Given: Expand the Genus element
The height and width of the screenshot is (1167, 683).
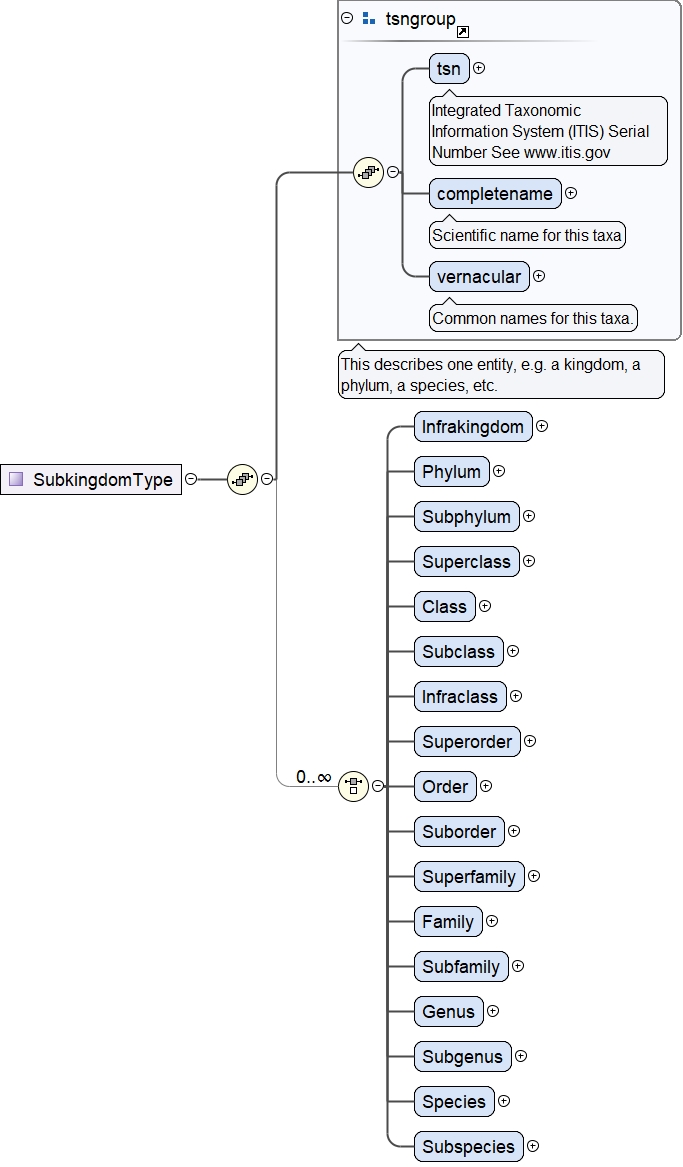Looking at the screenshot, I should tap(493, 1011).
